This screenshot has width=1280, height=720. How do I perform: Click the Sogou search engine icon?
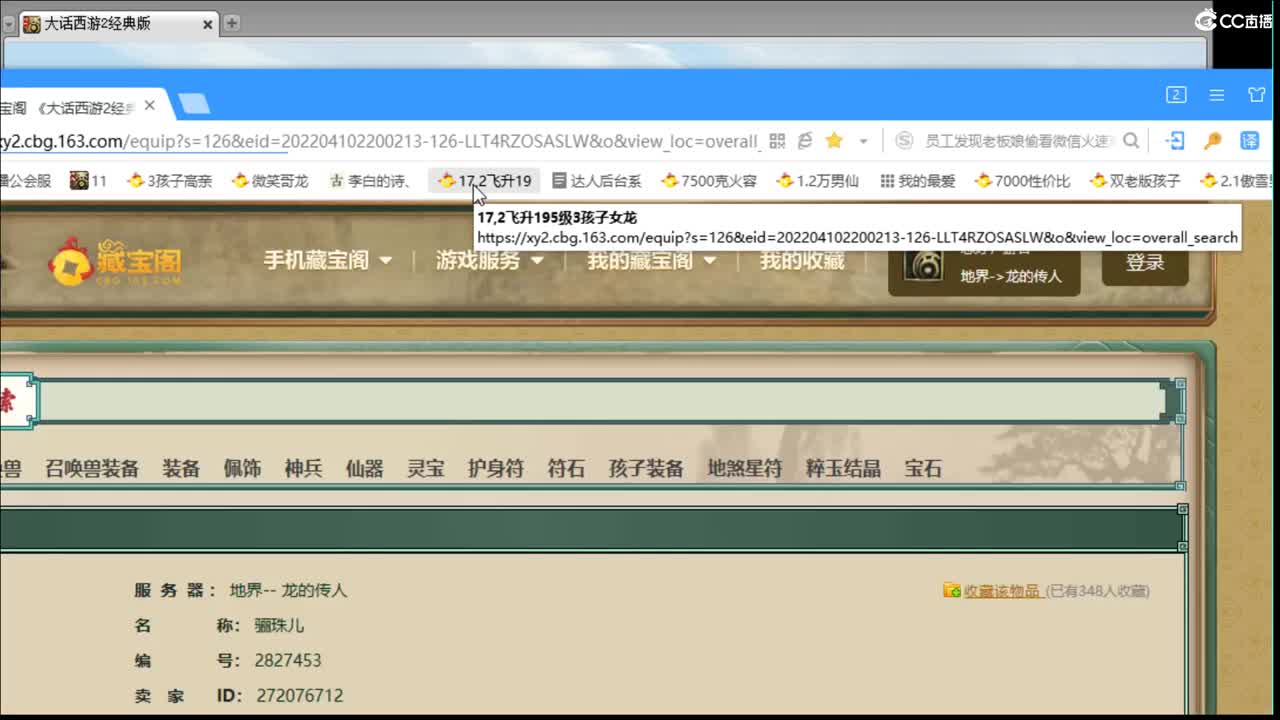click(x=903, y=141)
